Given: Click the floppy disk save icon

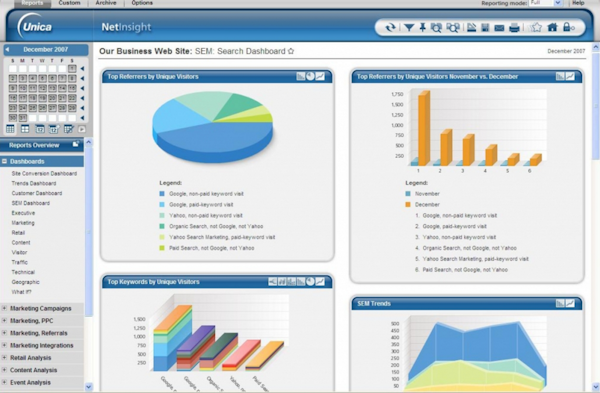Looking at the screenshot, I should [x=485, y=28].
